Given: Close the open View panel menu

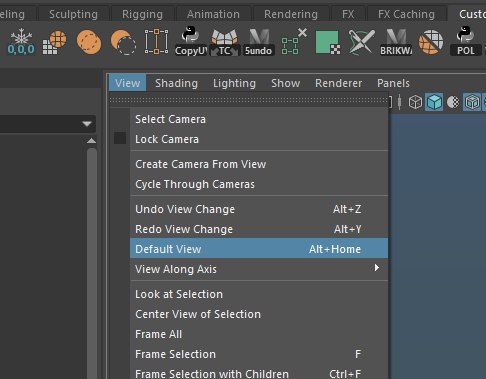Looking at the screenshot, I should (127, 83).
